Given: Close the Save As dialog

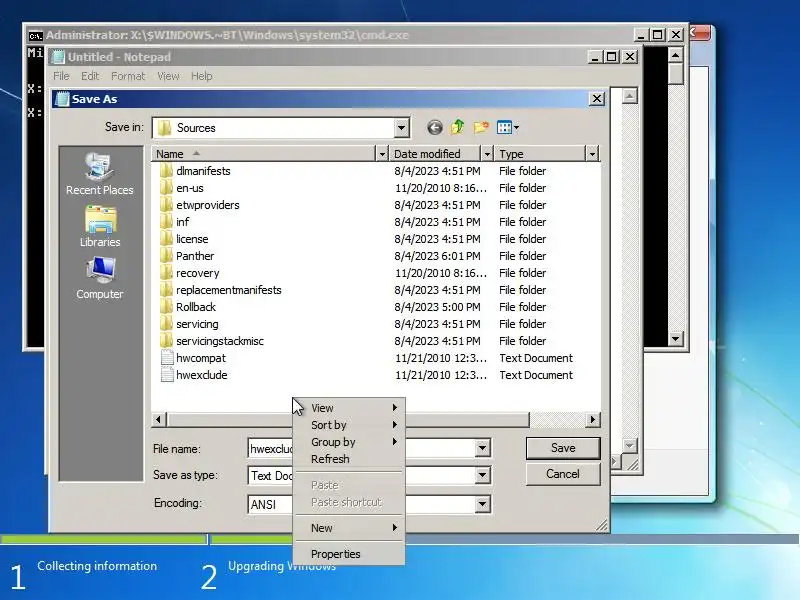Looking at the screenshot, I should (596, 98).
